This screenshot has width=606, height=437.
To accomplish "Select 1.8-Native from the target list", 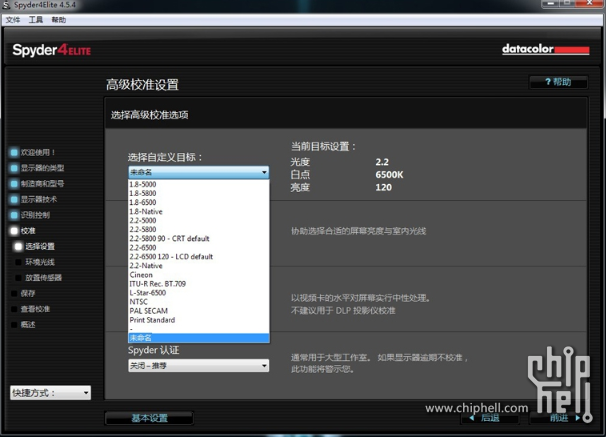I will point(199,211).
